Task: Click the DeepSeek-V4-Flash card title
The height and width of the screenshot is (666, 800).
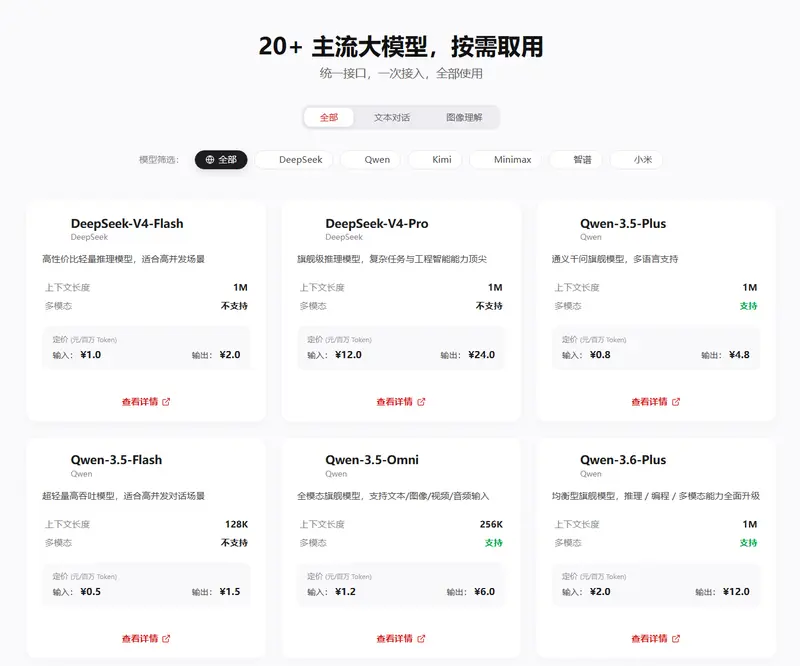Action: tap(127, 224)
